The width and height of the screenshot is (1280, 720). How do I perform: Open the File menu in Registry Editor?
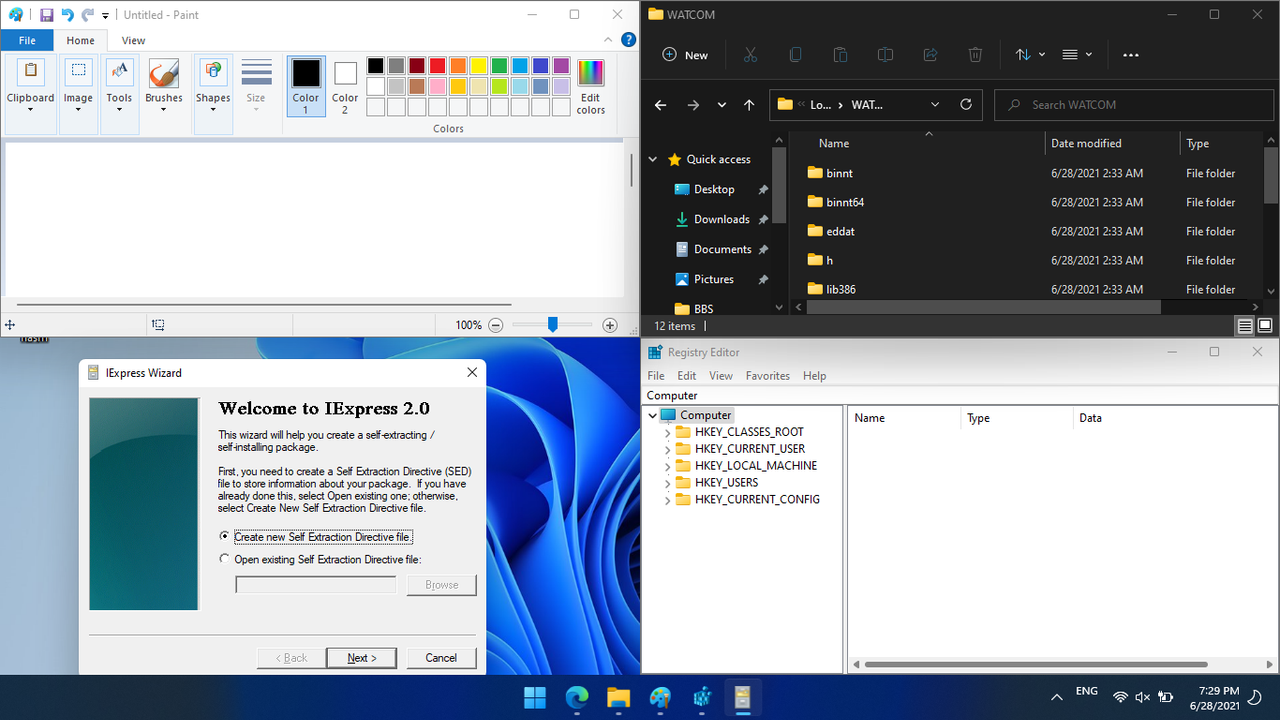pos(656,376)
